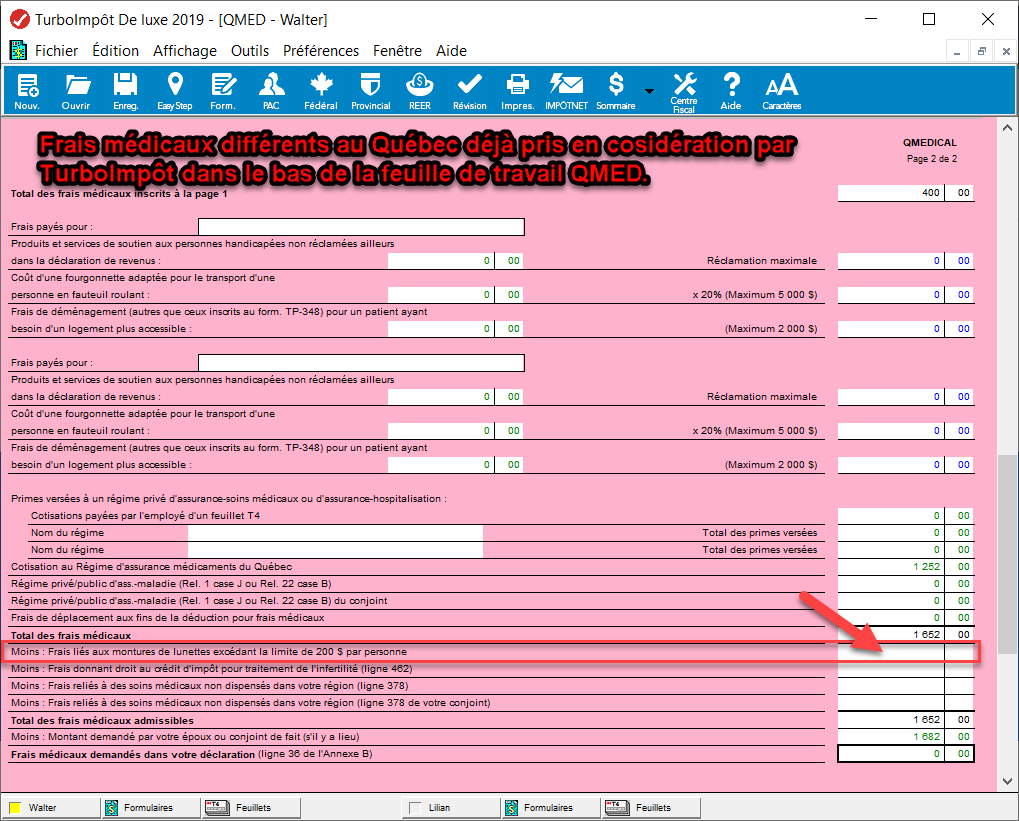Switch to Lilian's return tab
Viewport: 1019px width, 821px height.
450,807
